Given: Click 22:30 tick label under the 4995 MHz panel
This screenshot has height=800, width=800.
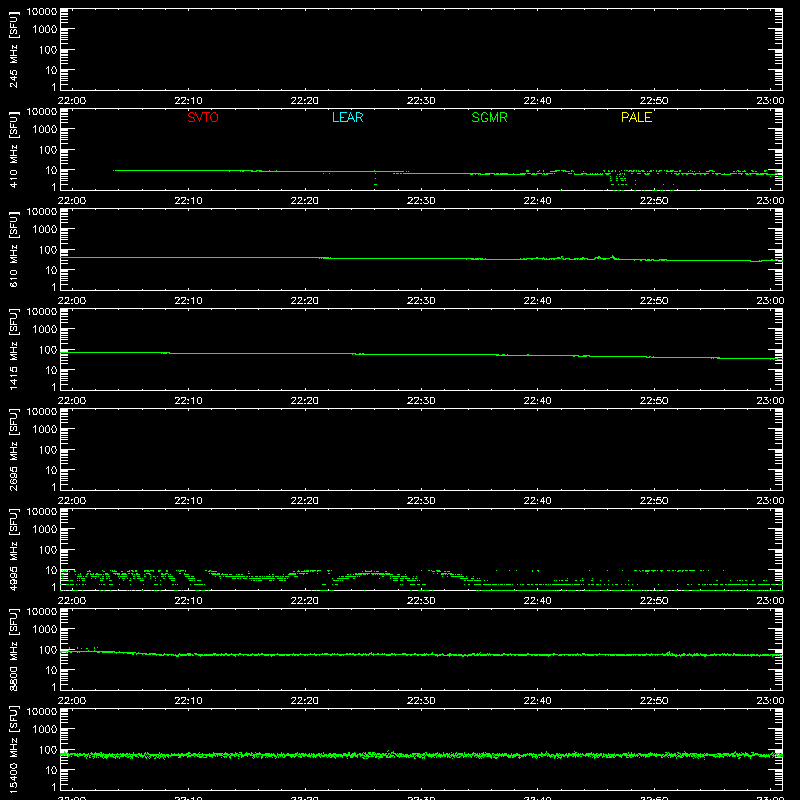Looking at the screenshot, I should [x=421, y=601].
